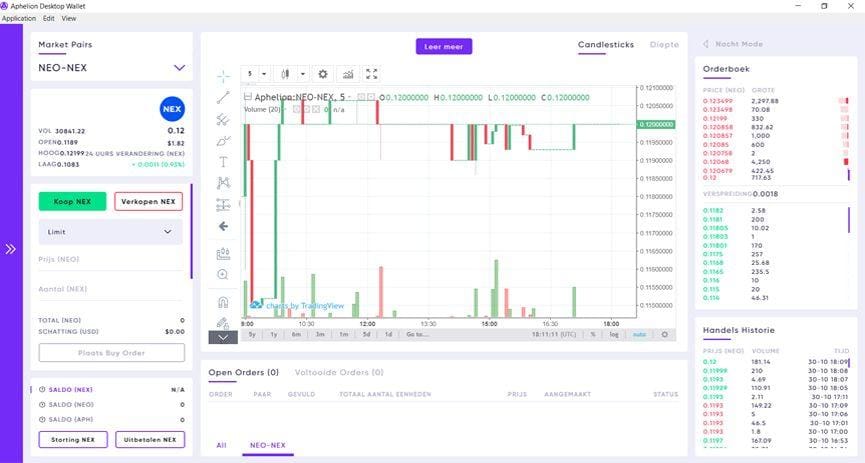Screen dimensions: 865x463
Task: Click the Plaats Buy Order button
Action: (111, 353)
